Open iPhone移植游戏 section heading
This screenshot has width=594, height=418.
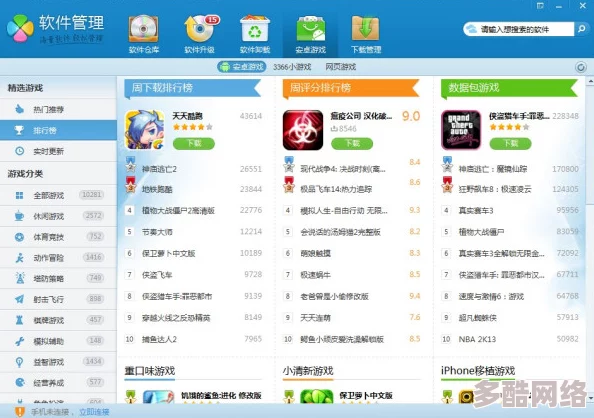478,371
